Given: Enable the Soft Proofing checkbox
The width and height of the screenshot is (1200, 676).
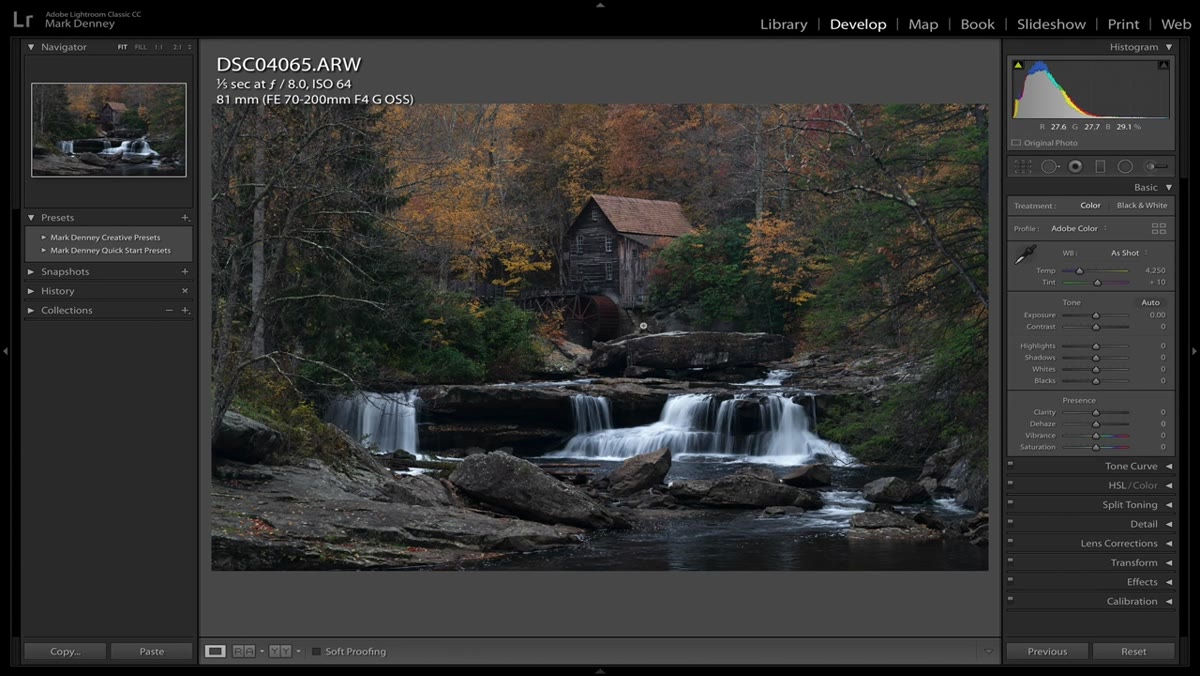Looking at the screenshot, I should (316, 652).
